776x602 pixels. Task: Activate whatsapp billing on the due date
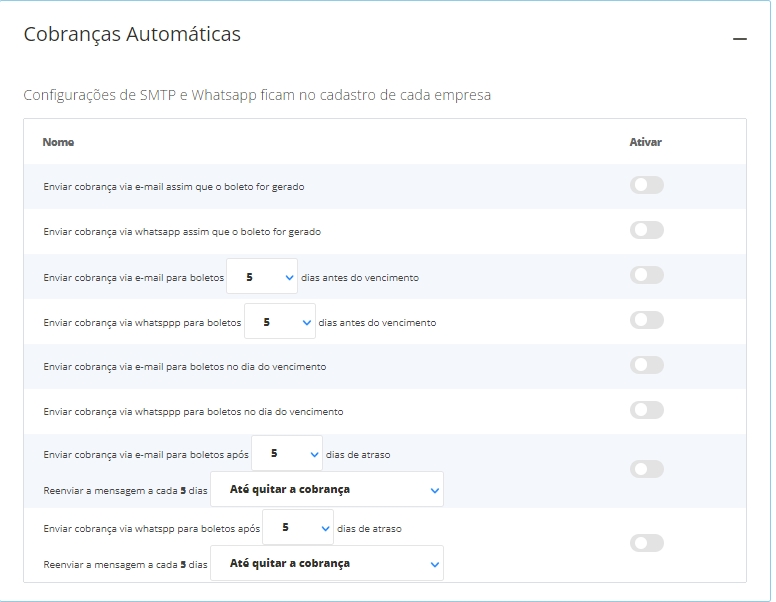(x=646, y=410)
